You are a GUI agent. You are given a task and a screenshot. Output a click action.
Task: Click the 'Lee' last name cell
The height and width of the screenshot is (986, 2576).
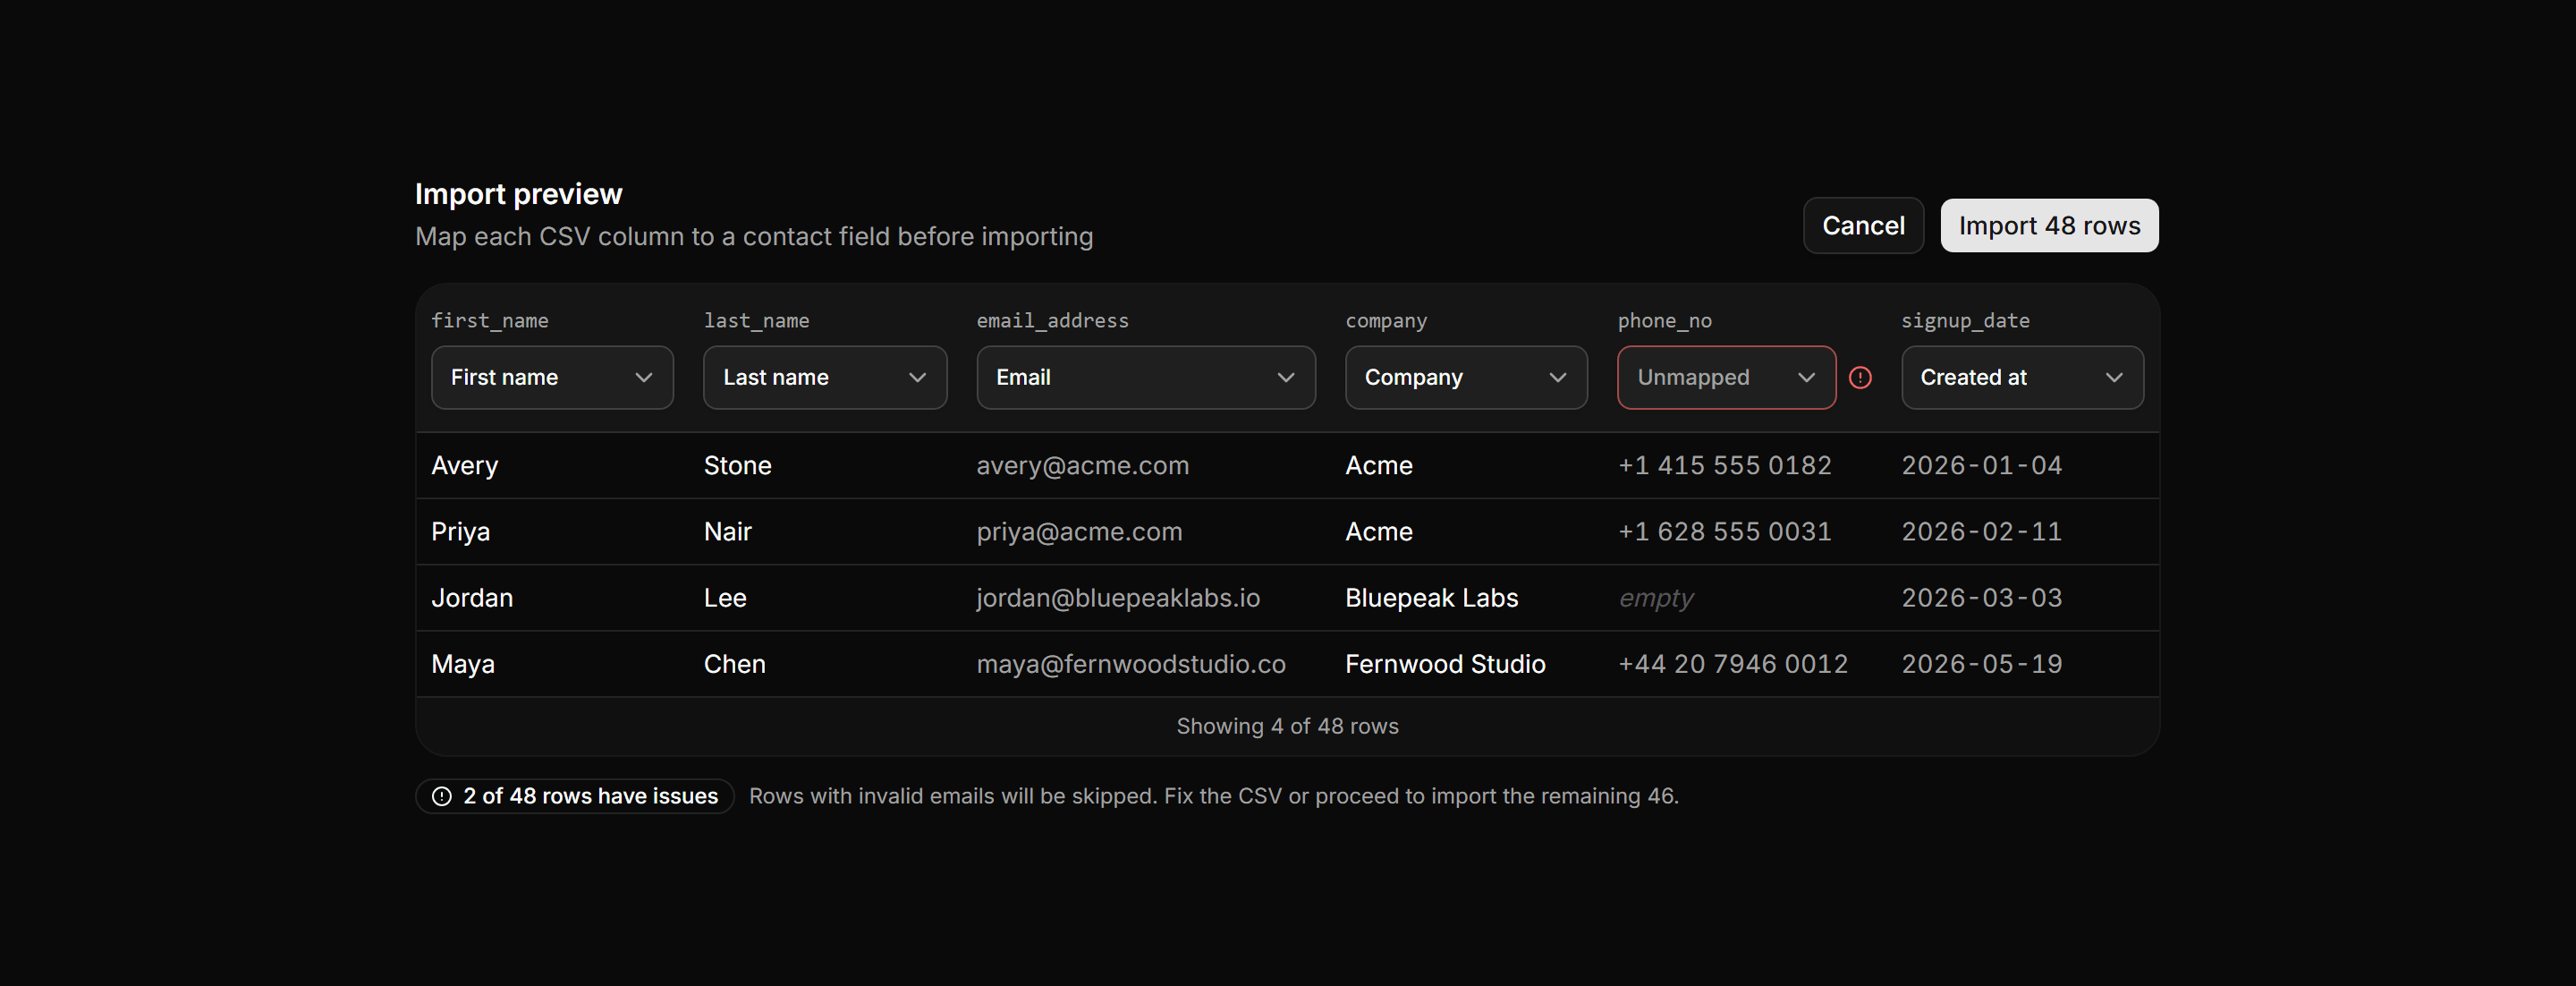pos(725,598)
